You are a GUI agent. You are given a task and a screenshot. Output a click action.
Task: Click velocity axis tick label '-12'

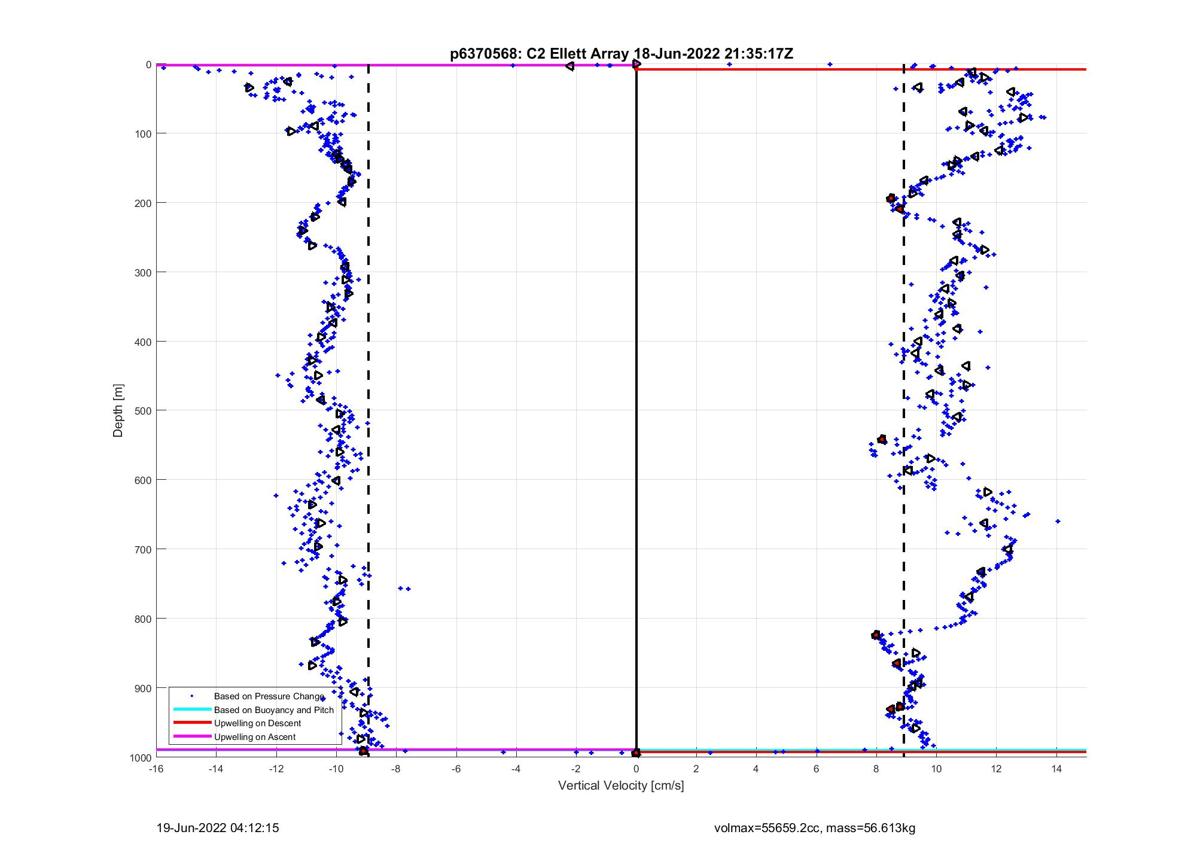coord(276,769)
